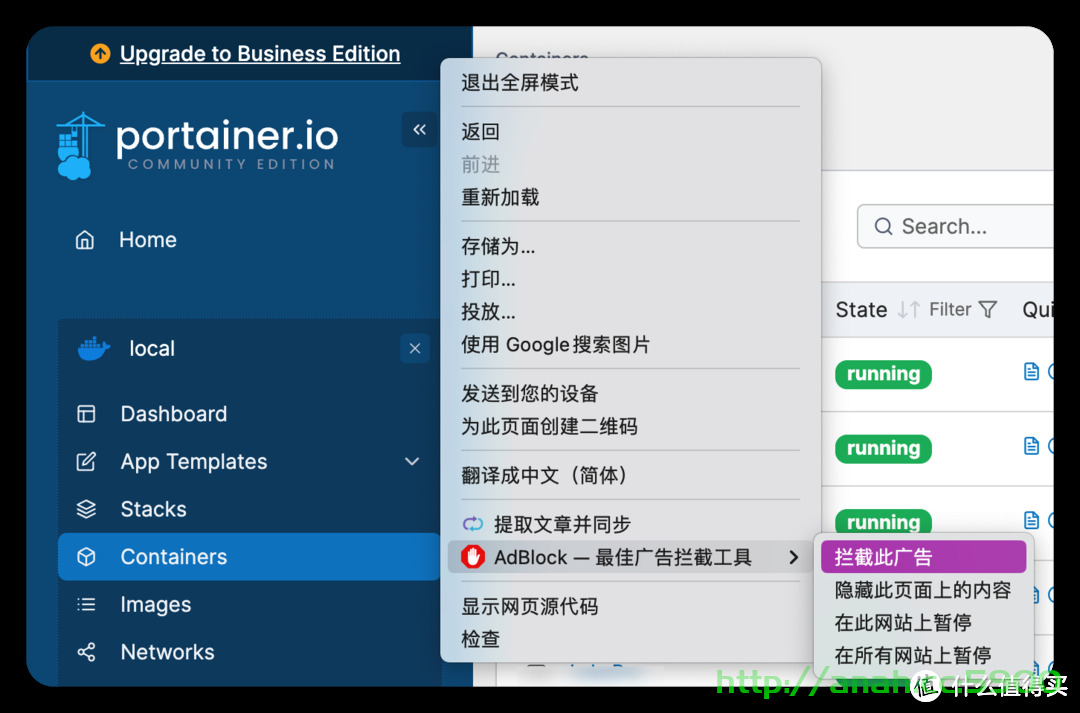The height and width of the screenshot is (713, 1080).
Task: Close the local environment with the X button
Action: click(415, 349)
